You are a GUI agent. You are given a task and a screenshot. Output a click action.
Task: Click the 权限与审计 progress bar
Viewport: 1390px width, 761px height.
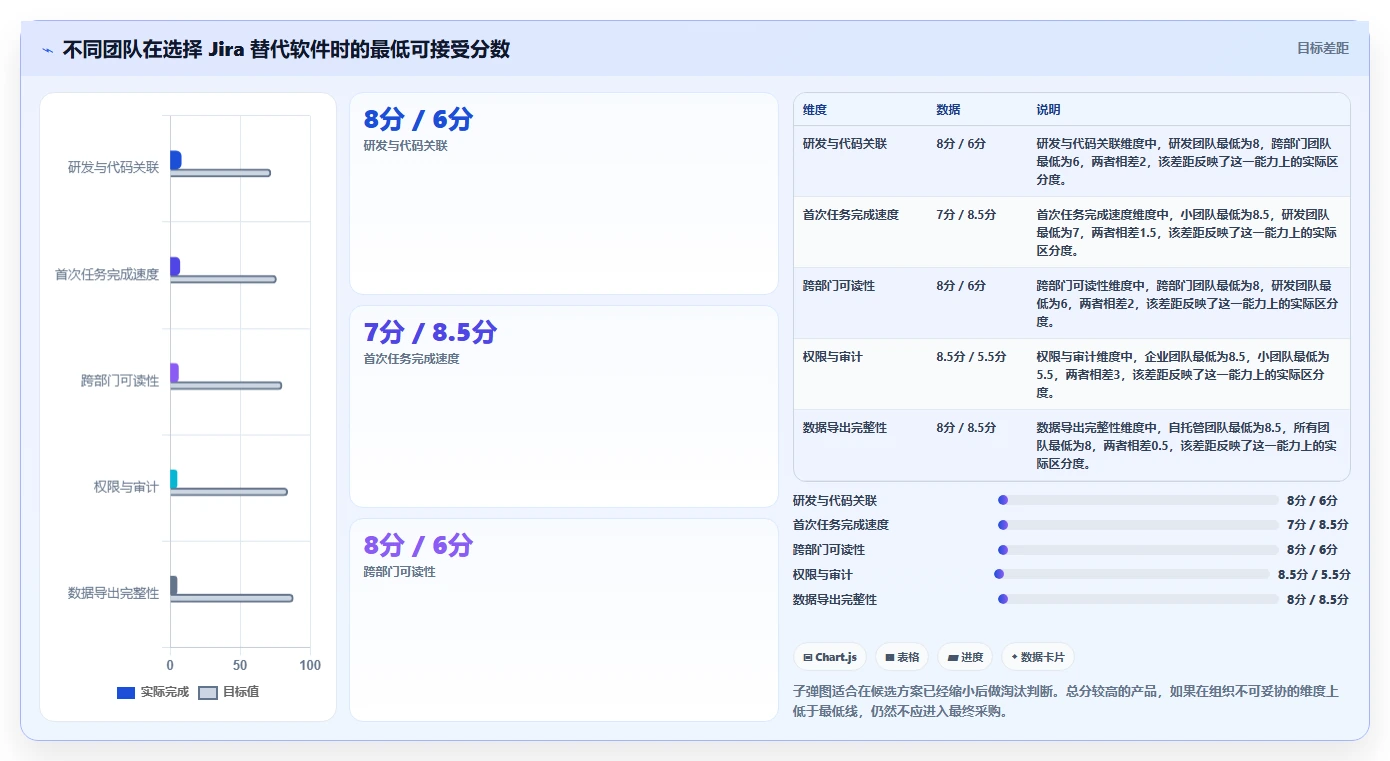1132,574
